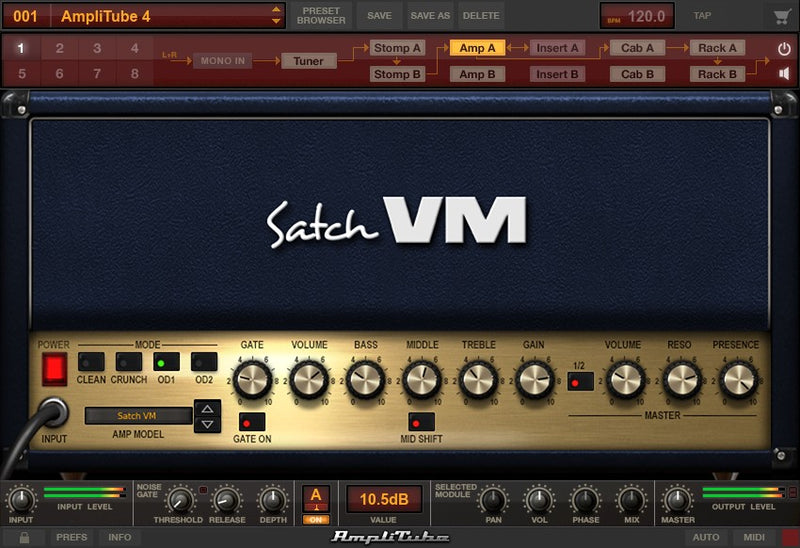Open the PRESET BROWSER
This screenshot has width=800, height=548.
[x=321, y=16]
